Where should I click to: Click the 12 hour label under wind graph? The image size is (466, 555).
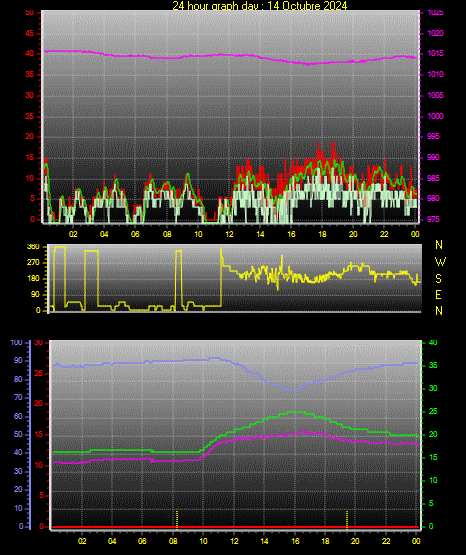click(x=229, y=234)
